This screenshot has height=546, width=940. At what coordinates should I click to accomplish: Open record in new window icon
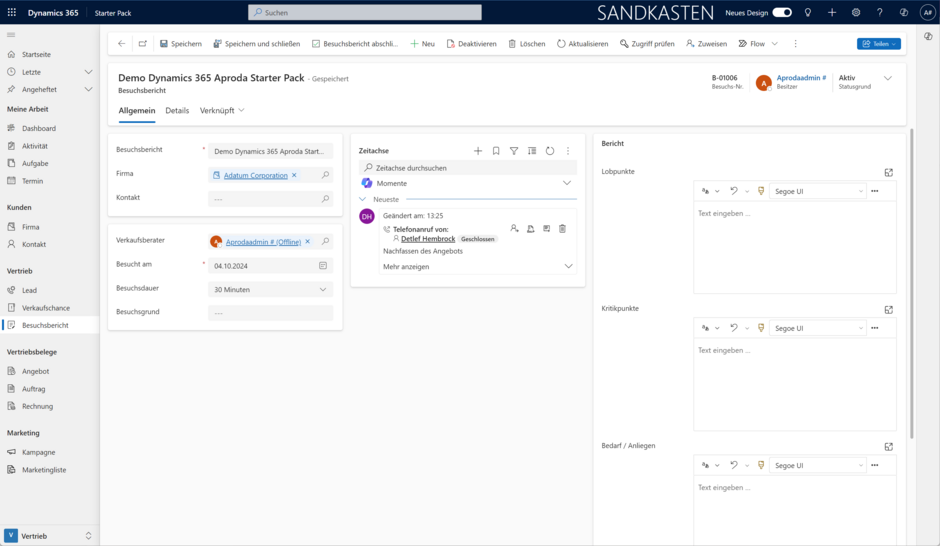click(x=143, y=43)
